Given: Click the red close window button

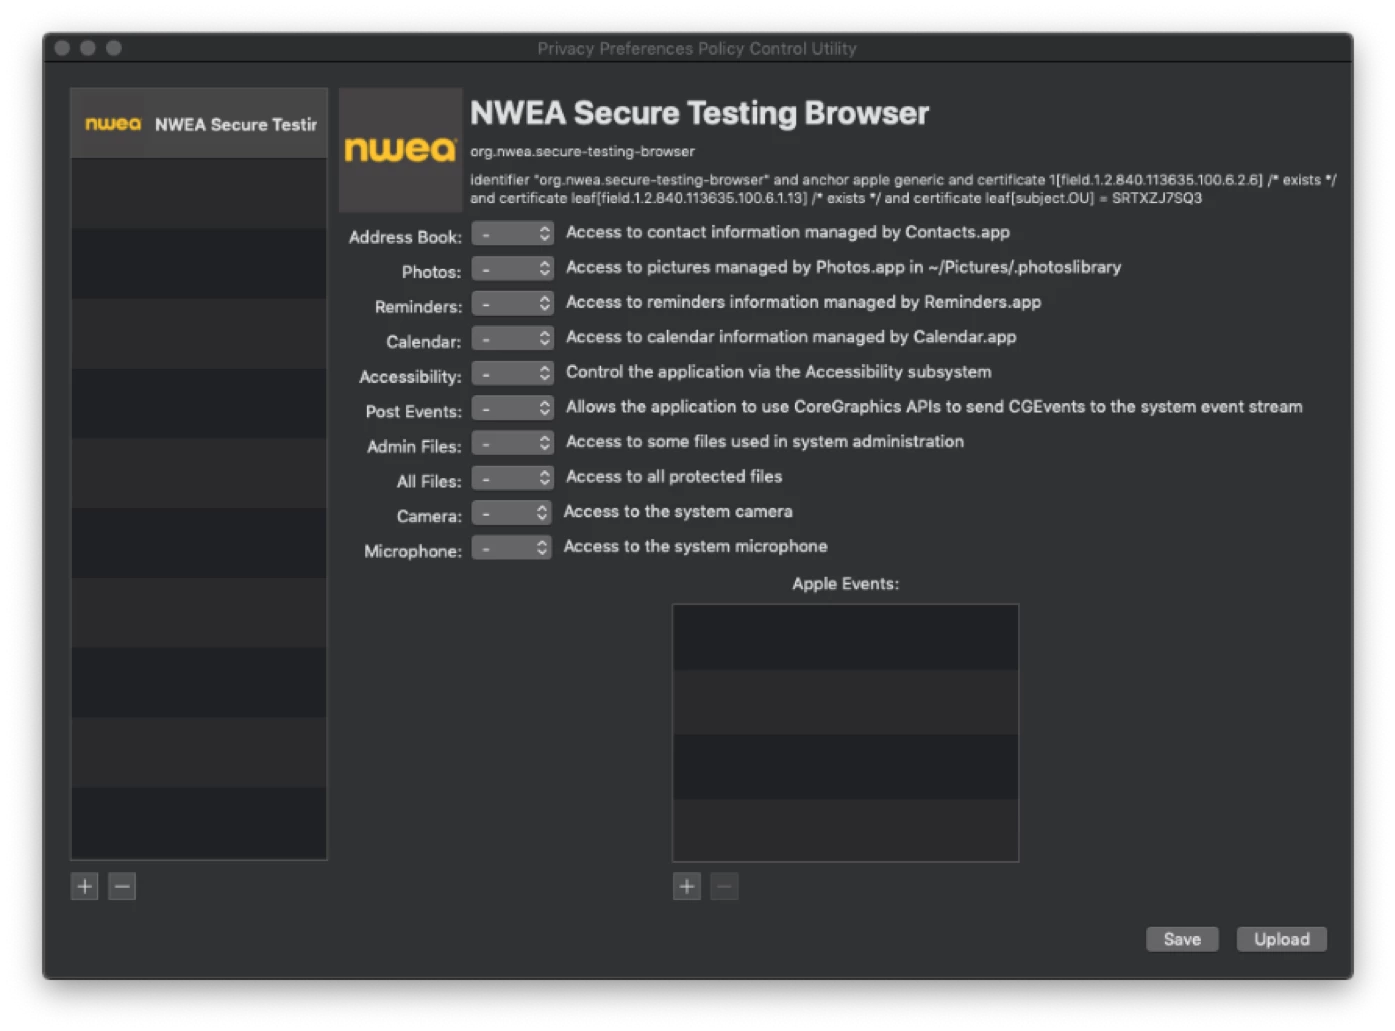Looking at the screenshot, I should pos(62,48).
